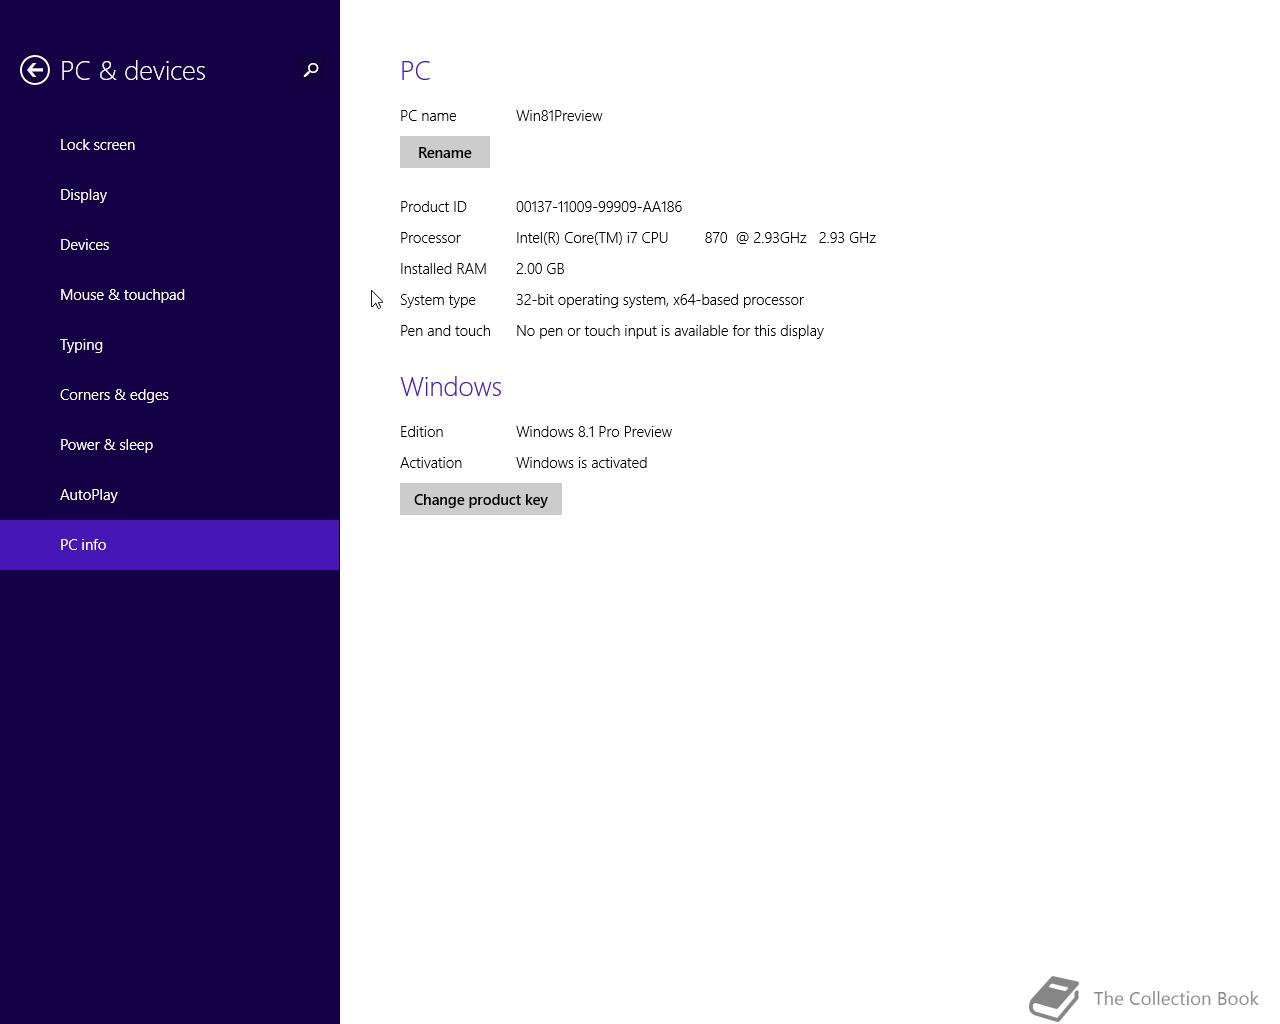Image resolution: width=1280 pixels, height=1024 pixels.
Task: Click the Change product key button
Action: (481, 499)
